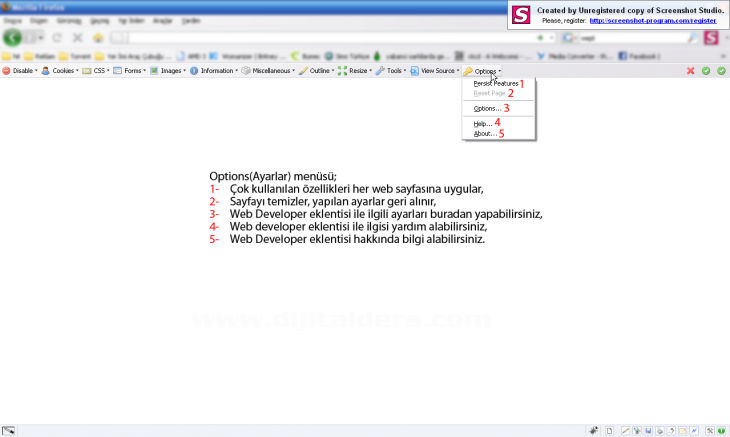Choose Options... in the dropdown menu
Viewport: 730px width, 437px height.
click(x=487, y=108)
